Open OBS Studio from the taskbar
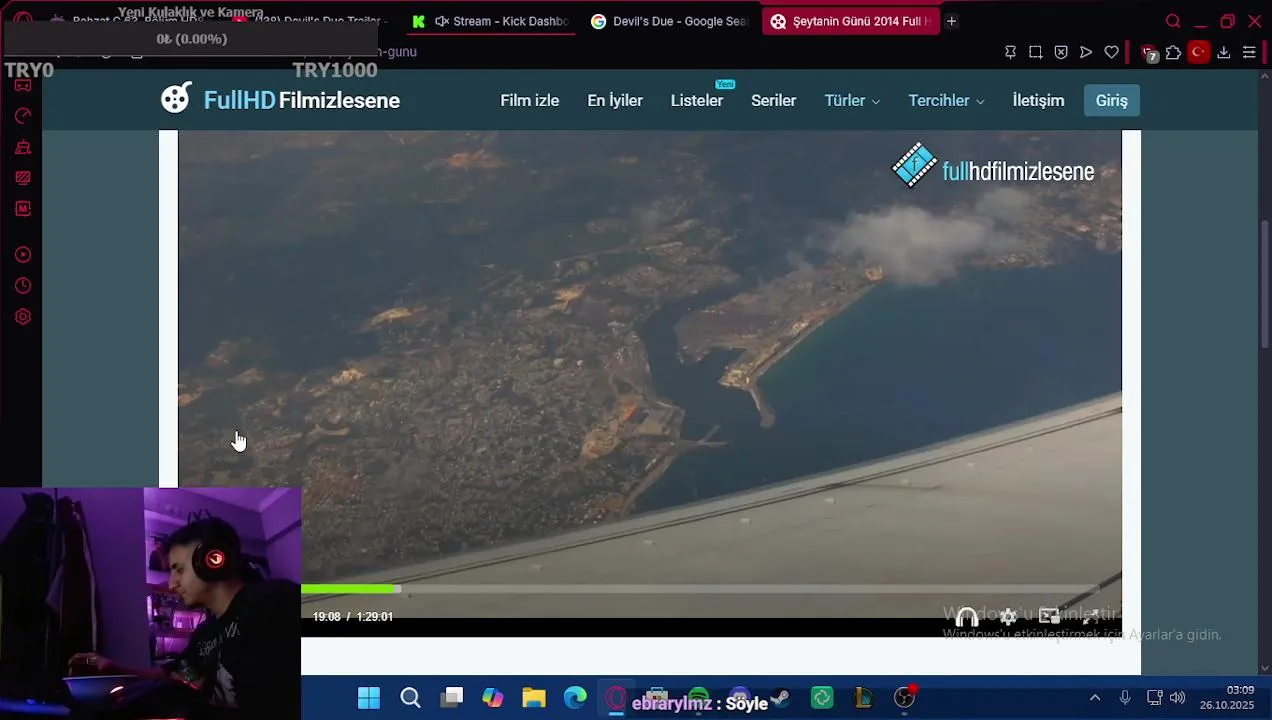The width and height of the screenshot is (1272, 720). [x=904, y=698]
